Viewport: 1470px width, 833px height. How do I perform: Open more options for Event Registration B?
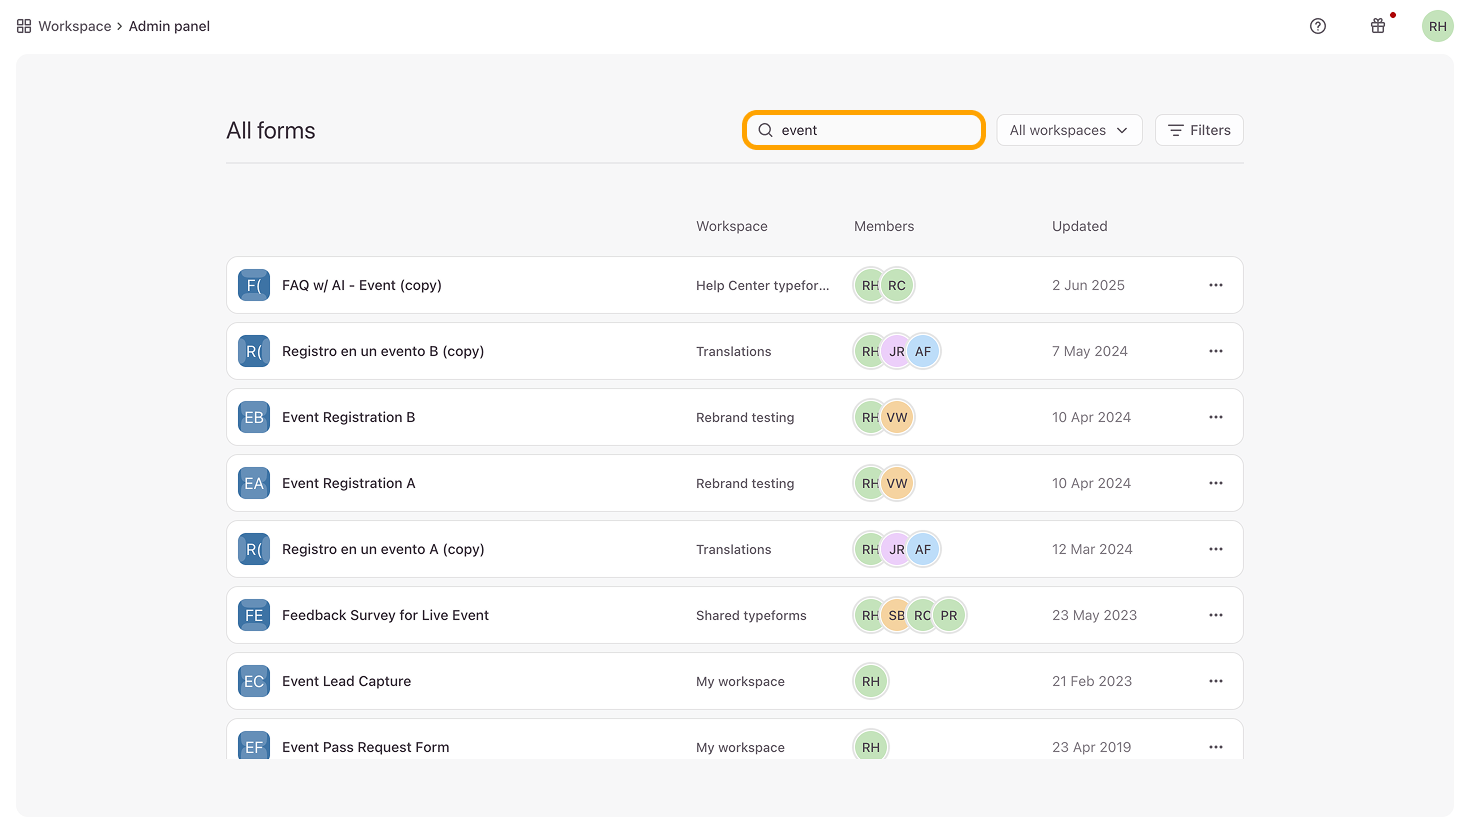point(1215,417)
